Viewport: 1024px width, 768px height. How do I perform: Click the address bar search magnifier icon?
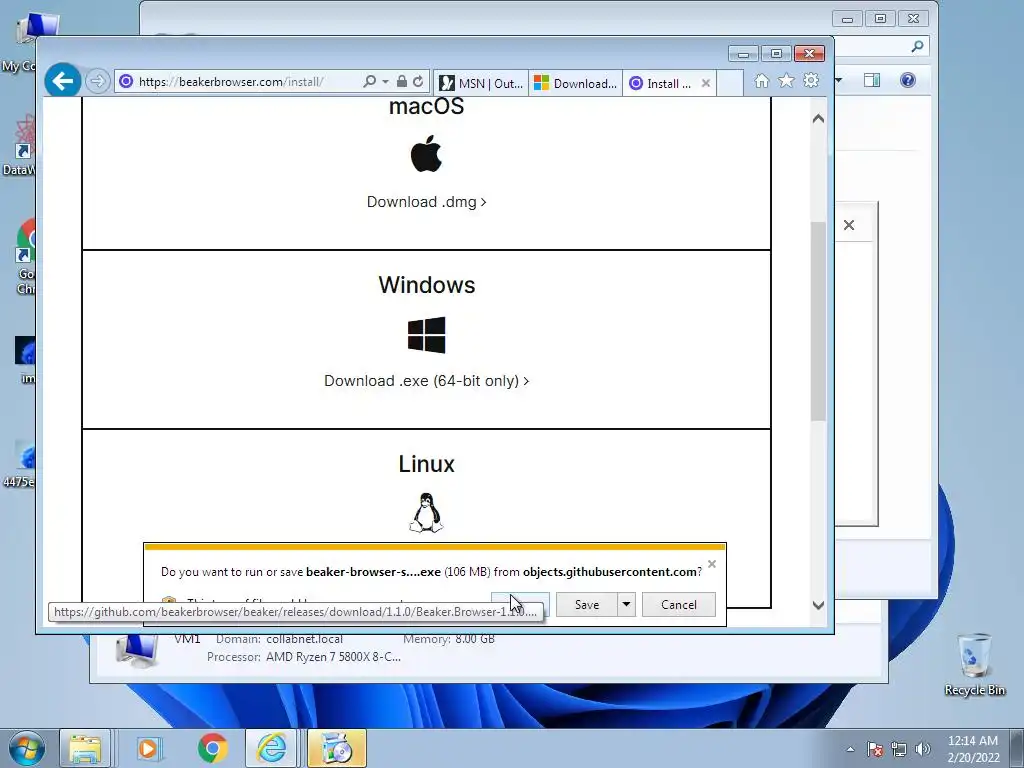click(x=369, y=82)
